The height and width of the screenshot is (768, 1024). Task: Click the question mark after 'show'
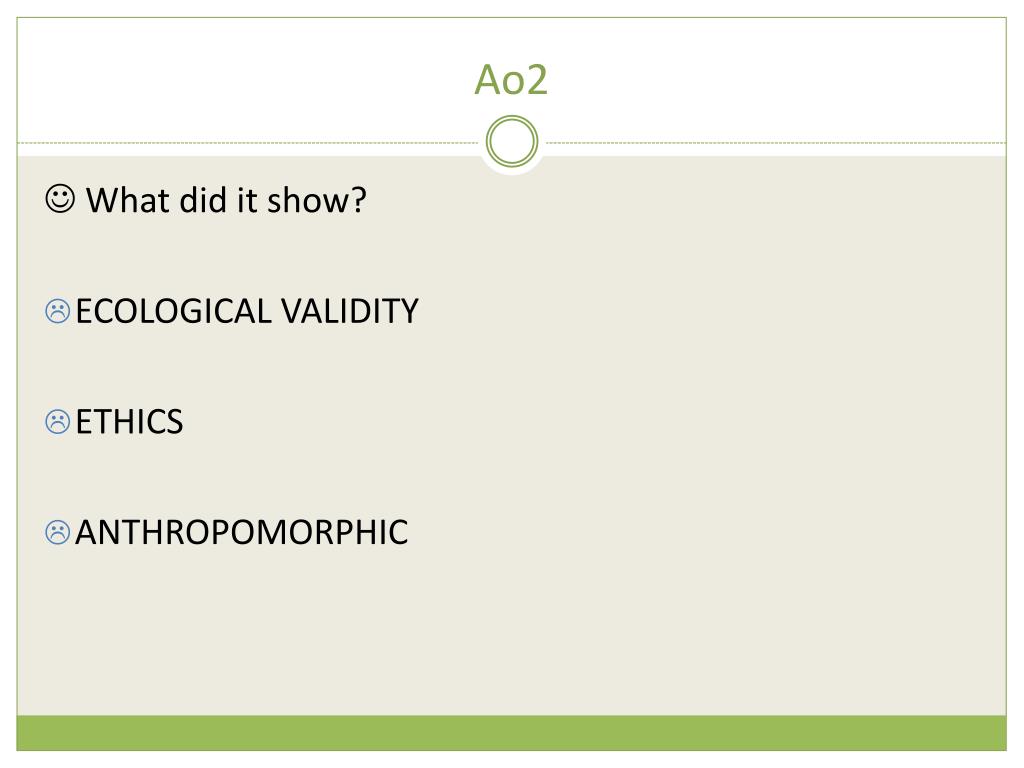click(x=359, y=200)
